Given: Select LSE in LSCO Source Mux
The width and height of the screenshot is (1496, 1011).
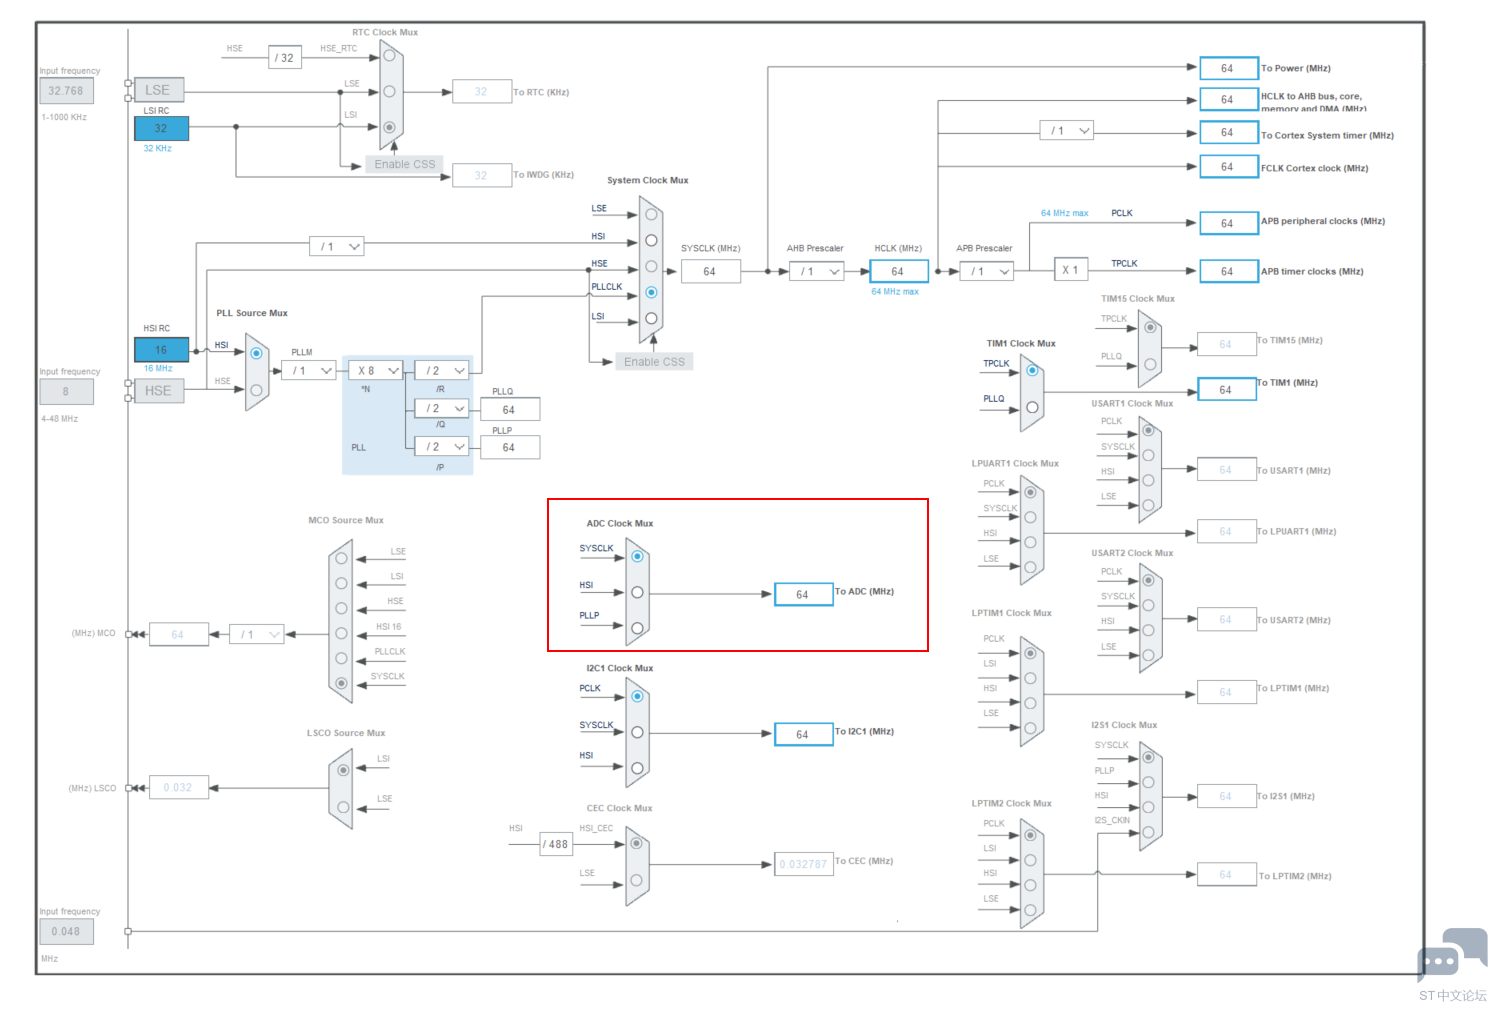Looking at the screenshot, I should tap(343, 806).
